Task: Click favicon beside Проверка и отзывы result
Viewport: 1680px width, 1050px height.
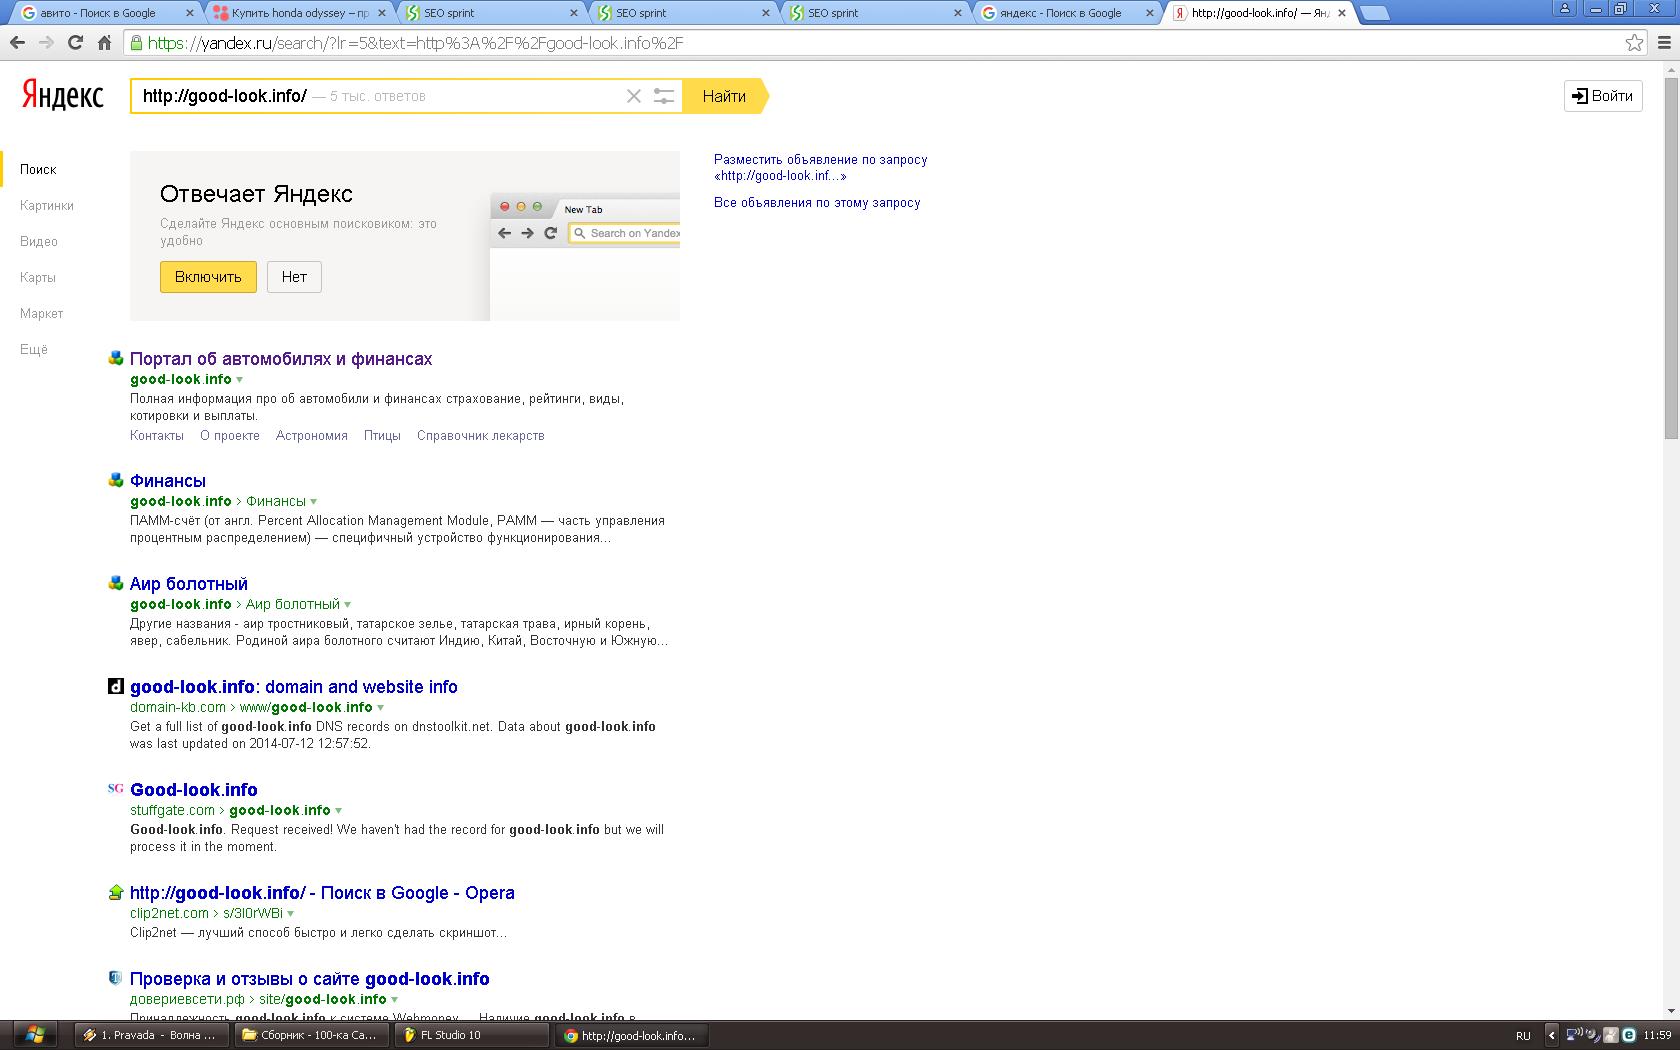Action: [116, 978]
